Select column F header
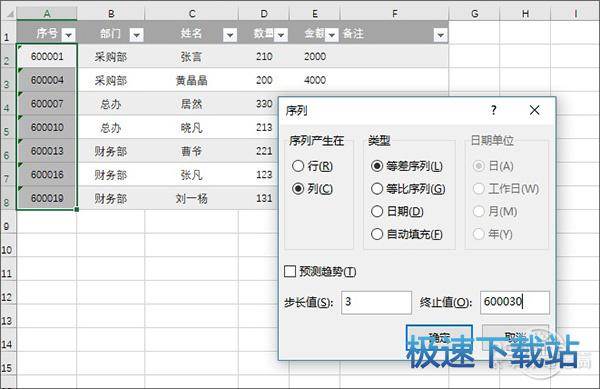600x389 pixels. point(395,14)
